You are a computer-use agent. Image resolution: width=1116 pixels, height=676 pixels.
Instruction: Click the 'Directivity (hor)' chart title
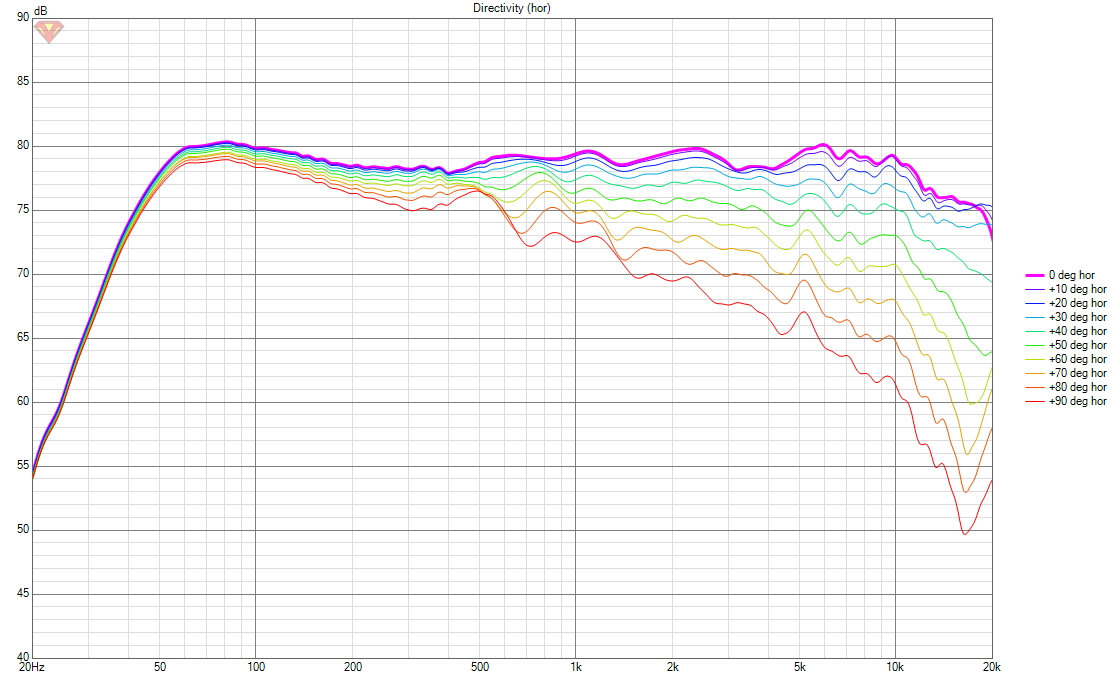[512, 8]
